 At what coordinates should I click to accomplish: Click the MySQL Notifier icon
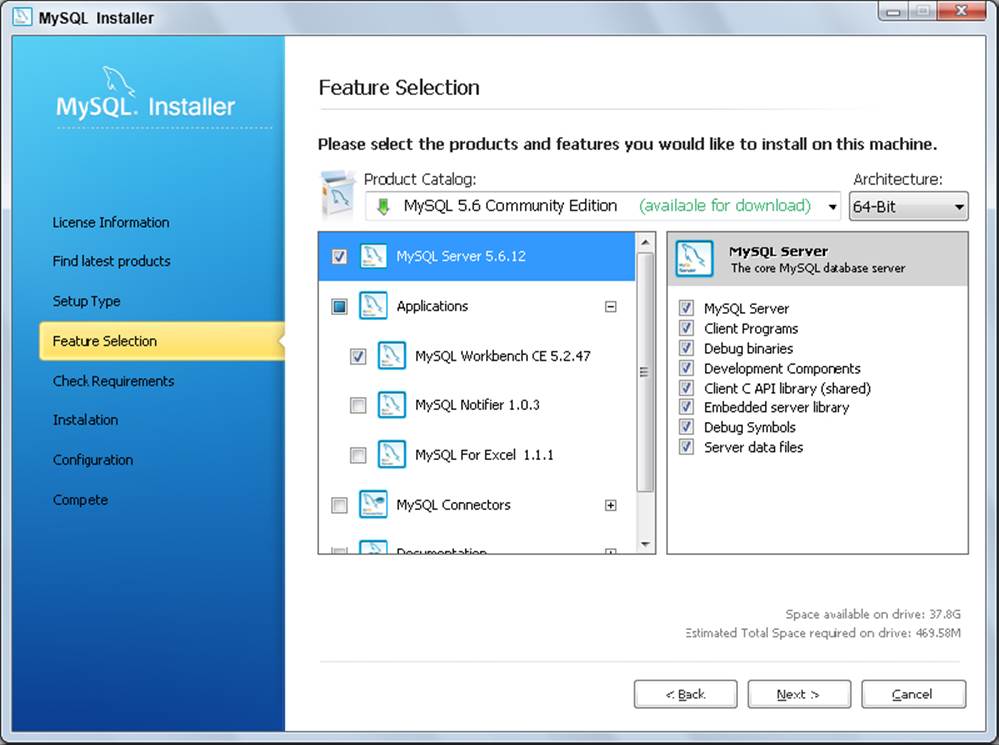[392, 405]
